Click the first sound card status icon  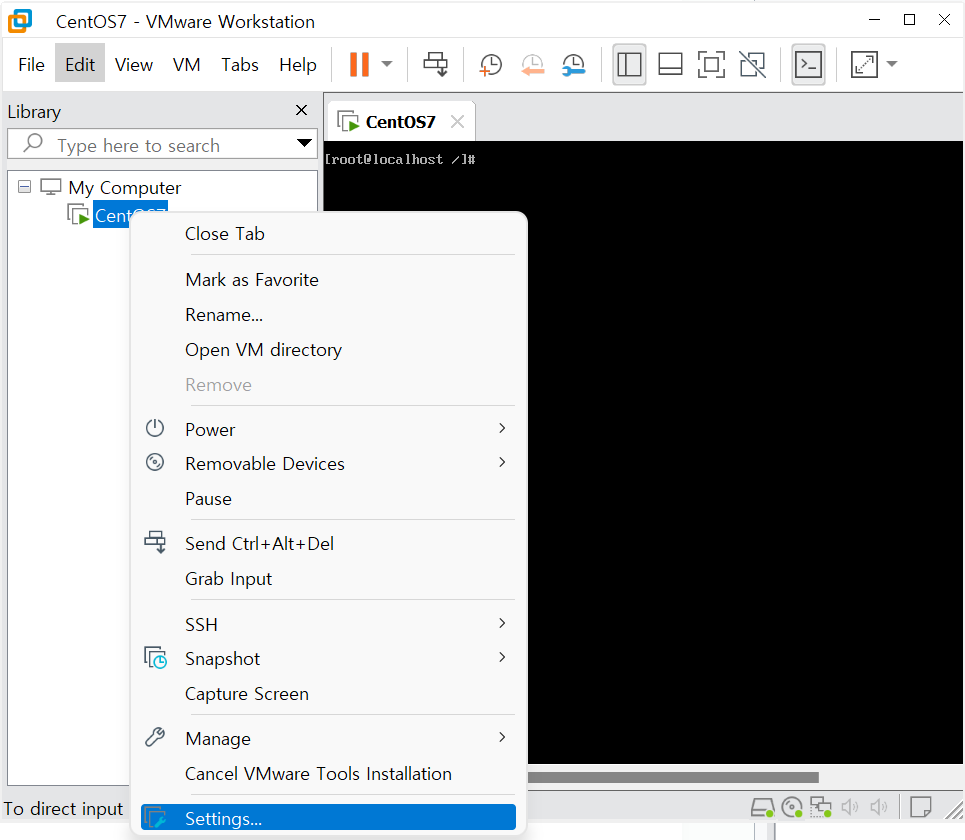[849, 807]
